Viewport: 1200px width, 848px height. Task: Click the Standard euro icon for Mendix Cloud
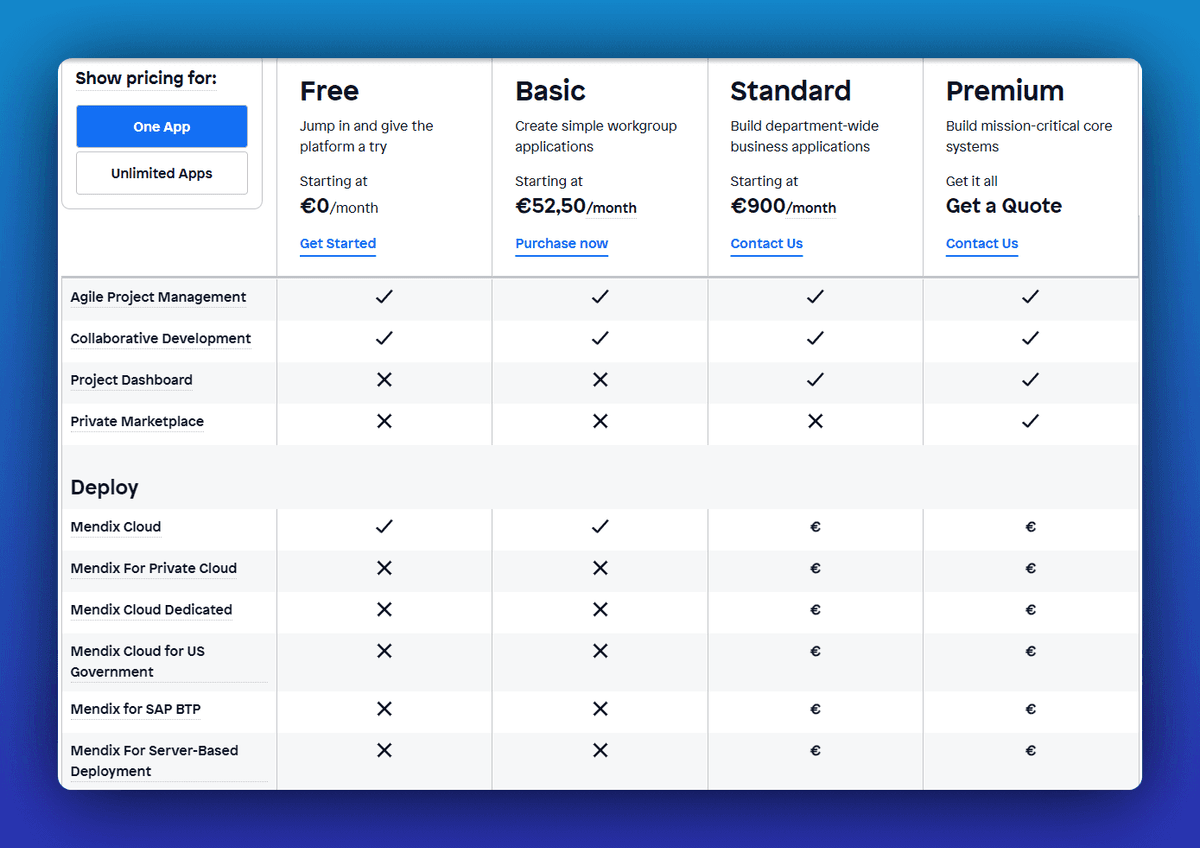(815, 527)
